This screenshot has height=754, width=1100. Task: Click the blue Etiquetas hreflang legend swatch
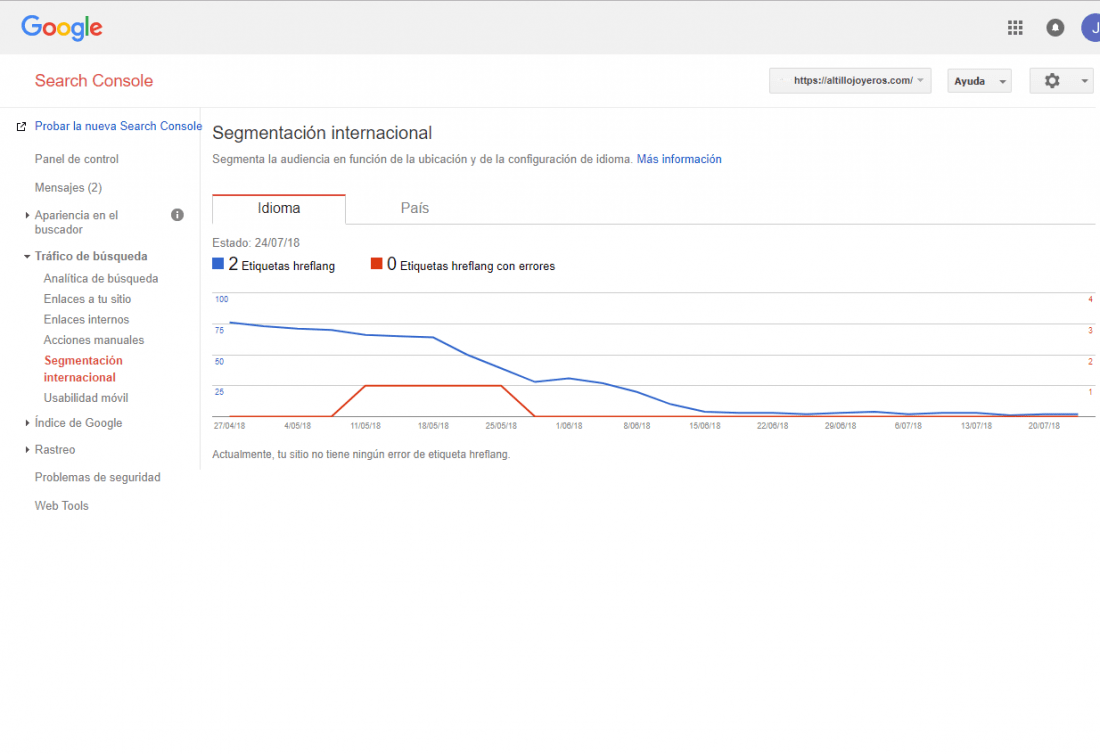pyautogui.click(x=217, y=264)
